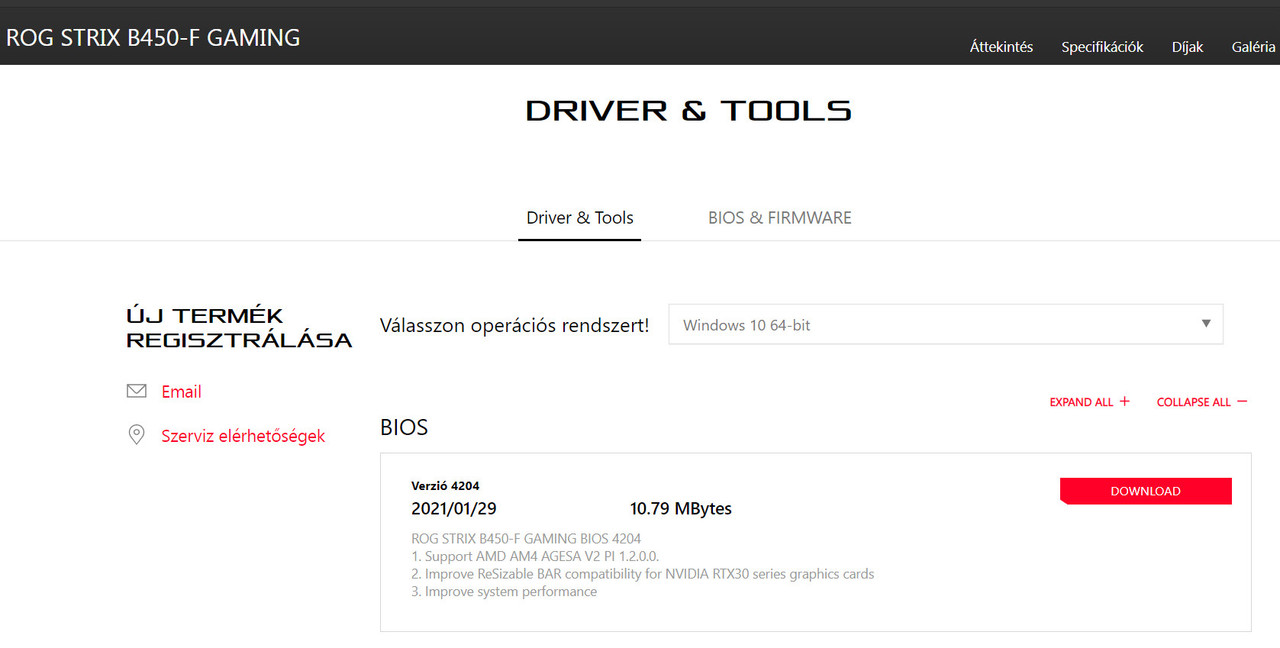1280x648 pixels.
Task: Open the operating system dropdown arrow
Action: tap(1206, 324)
